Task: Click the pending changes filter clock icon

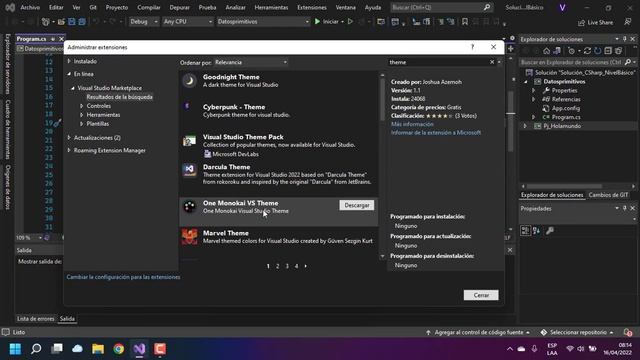Action: (x=571, y=51)
